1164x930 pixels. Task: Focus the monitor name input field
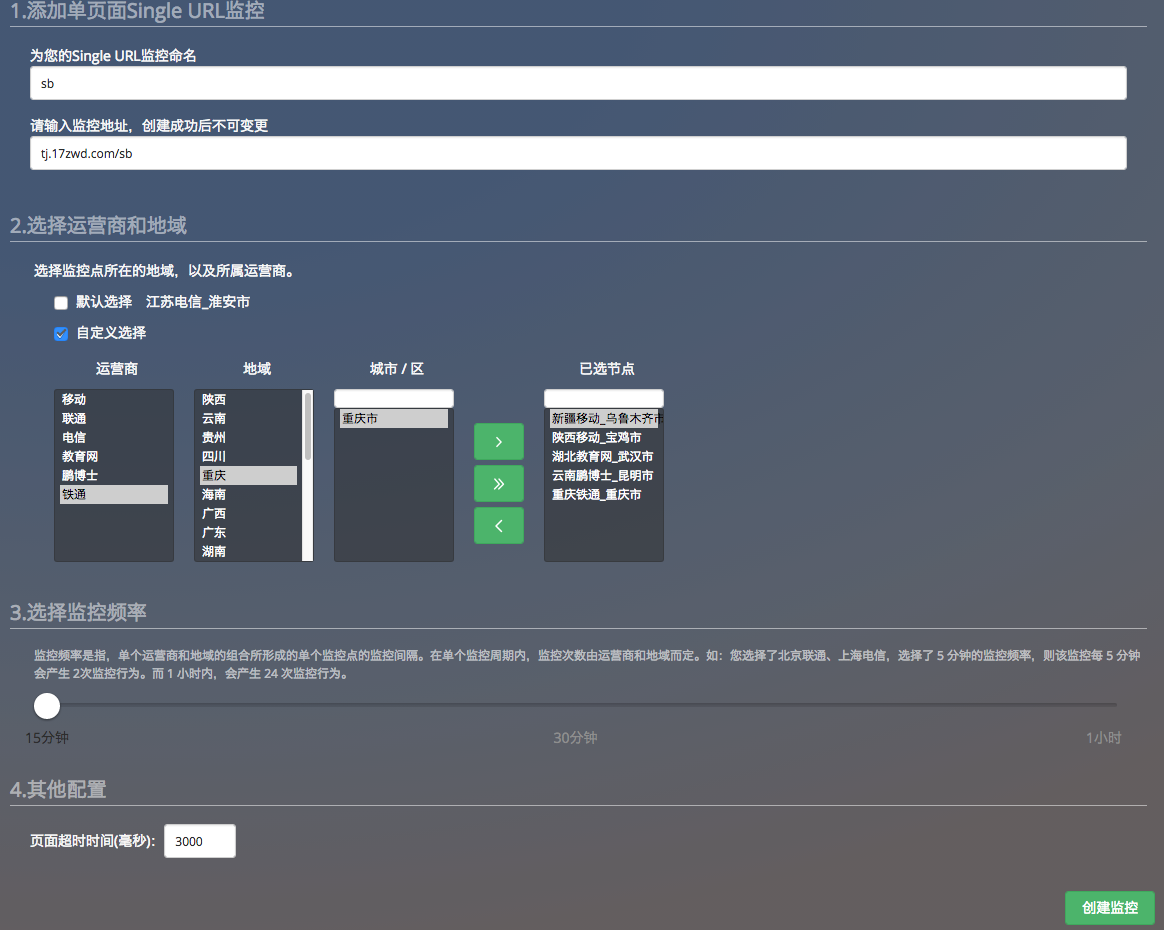[x=578, y=84]
